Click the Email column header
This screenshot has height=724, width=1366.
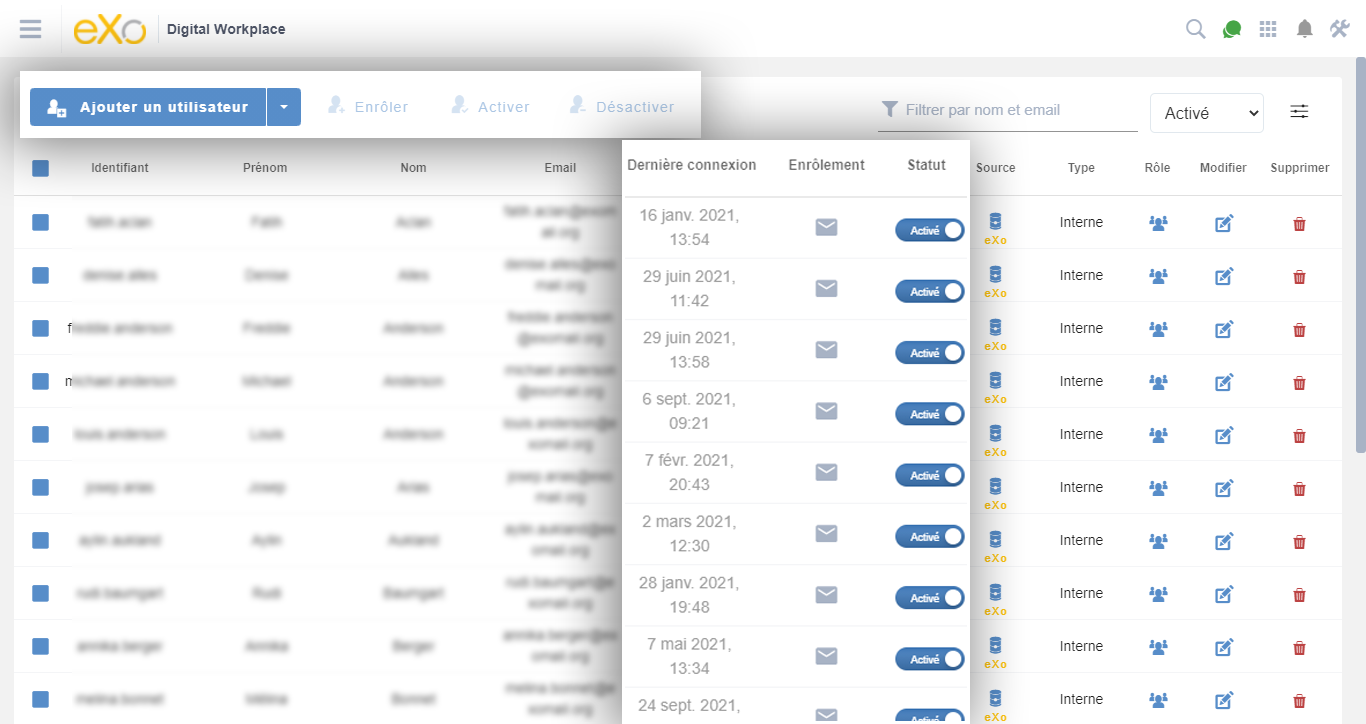point(560,168)
